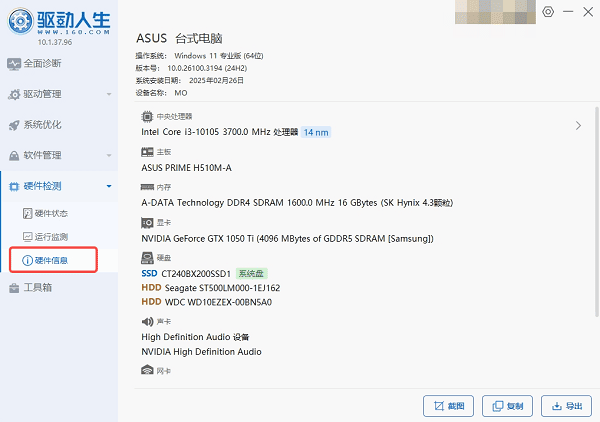Collapse the 硬件检测 arrow
The width and height of the screenshot is (600, 422).
pos(109,186)
